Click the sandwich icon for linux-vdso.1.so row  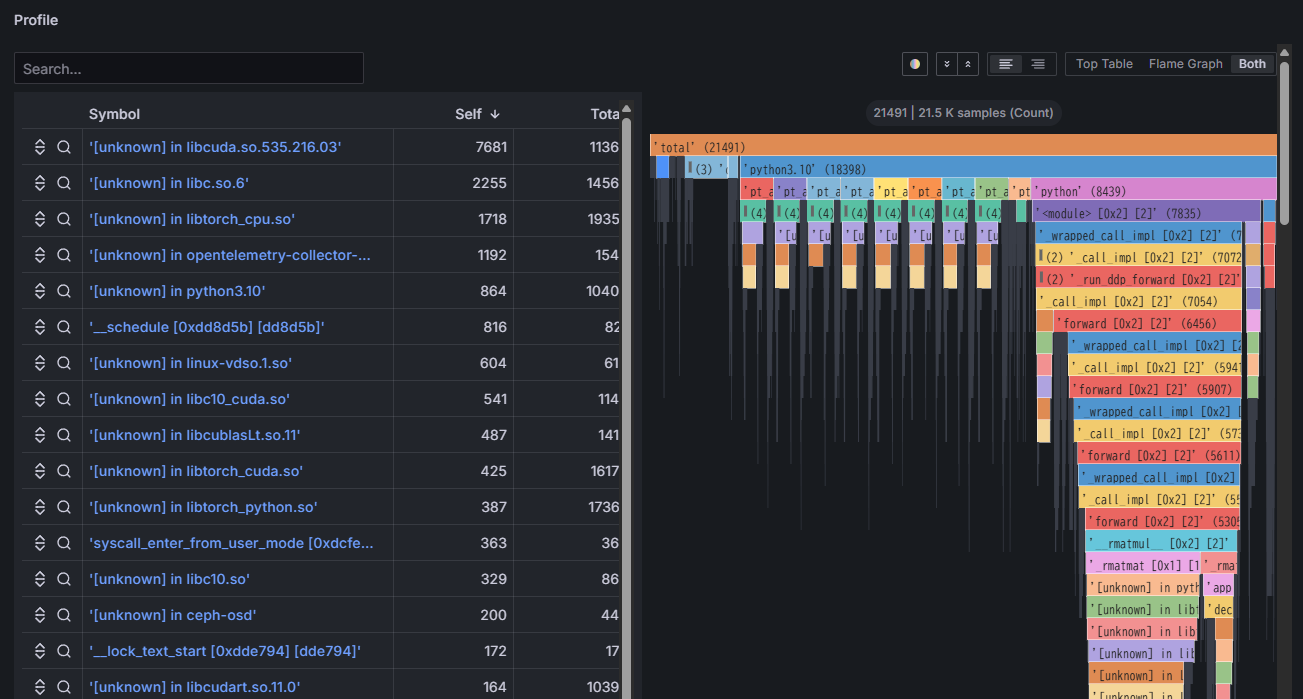point(40,363)
